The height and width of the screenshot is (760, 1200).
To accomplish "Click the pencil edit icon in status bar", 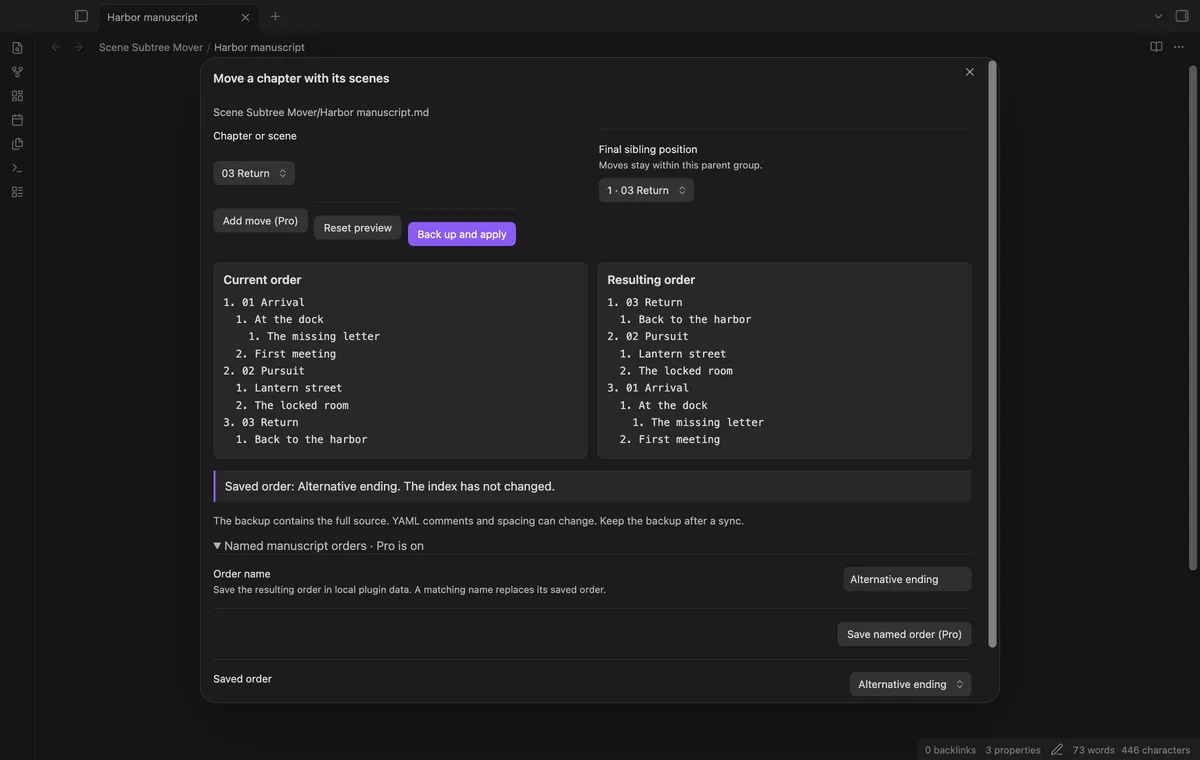I will (1057, 750).
